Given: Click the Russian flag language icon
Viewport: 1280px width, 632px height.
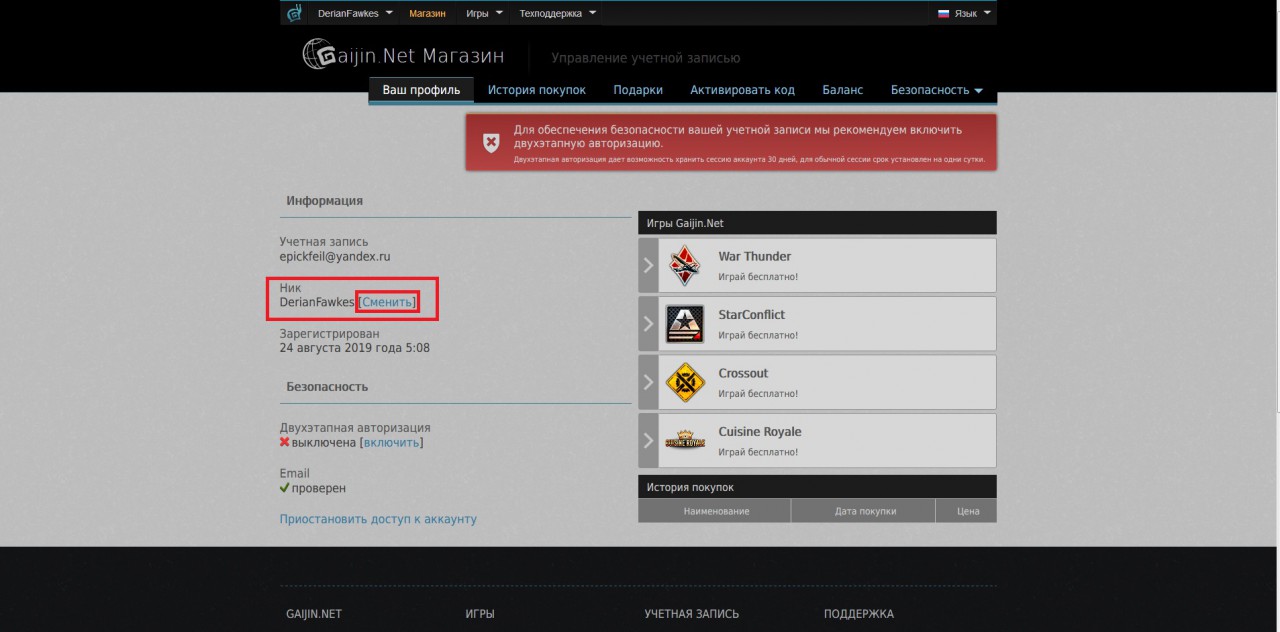Looking at the screenshot, I should pyautogui.click(x=944, y=14).
